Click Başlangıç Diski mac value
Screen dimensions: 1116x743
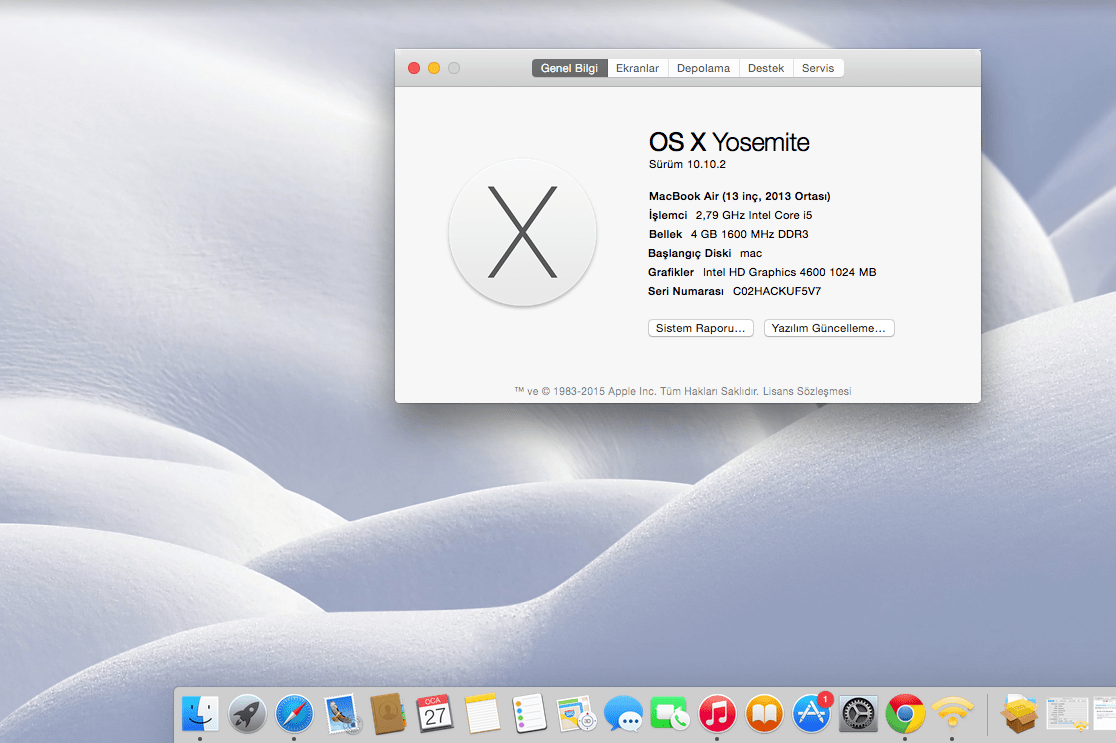point(751,253)
